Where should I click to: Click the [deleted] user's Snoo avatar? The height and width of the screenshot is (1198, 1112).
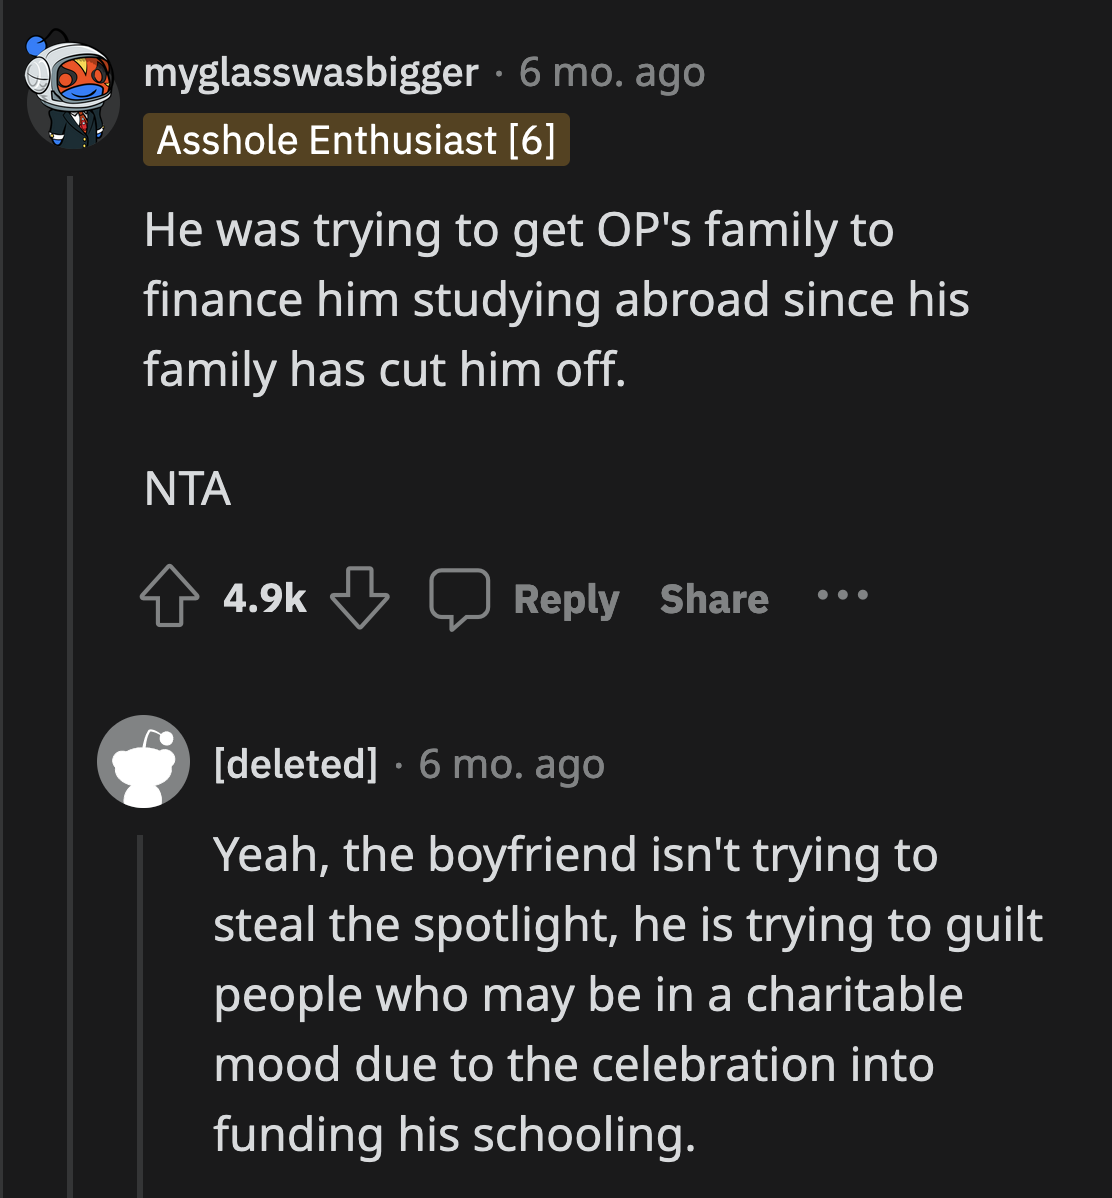[143, 761]
